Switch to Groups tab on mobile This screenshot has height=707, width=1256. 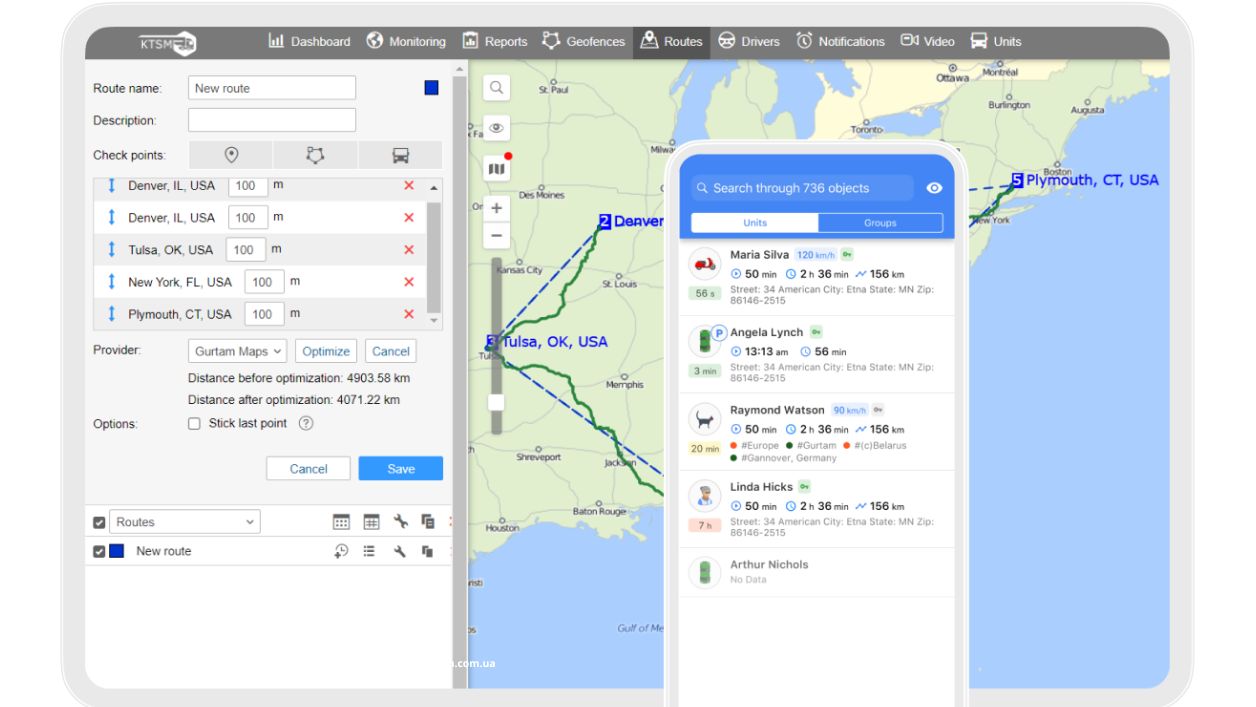[880, 223]
